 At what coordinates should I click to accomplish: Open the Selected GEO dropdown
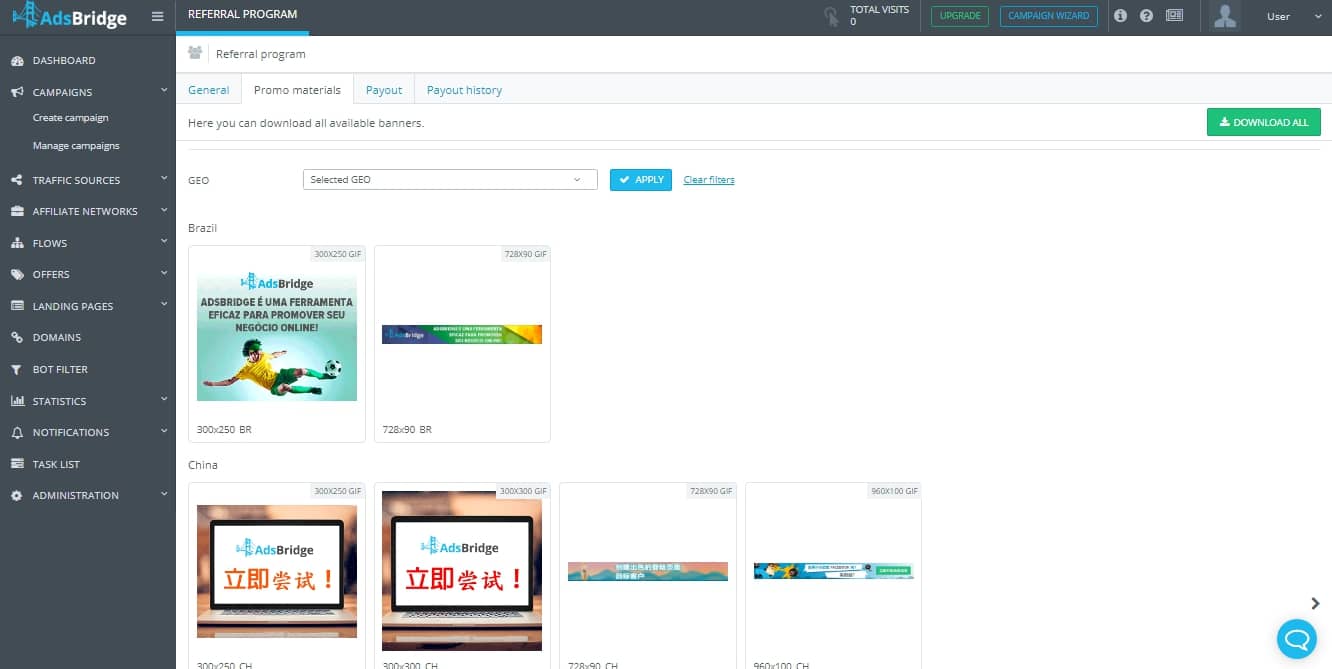click(x=450, y=180)
